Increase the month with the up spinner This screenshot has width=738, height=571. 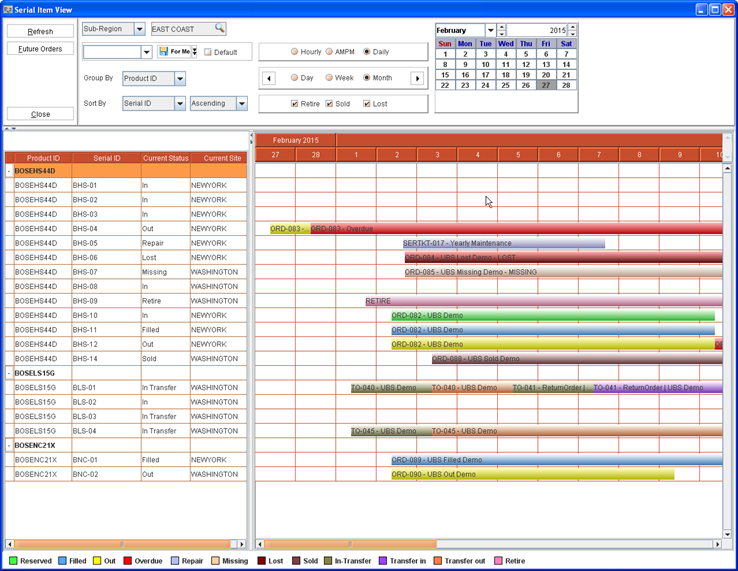point(502,27)
